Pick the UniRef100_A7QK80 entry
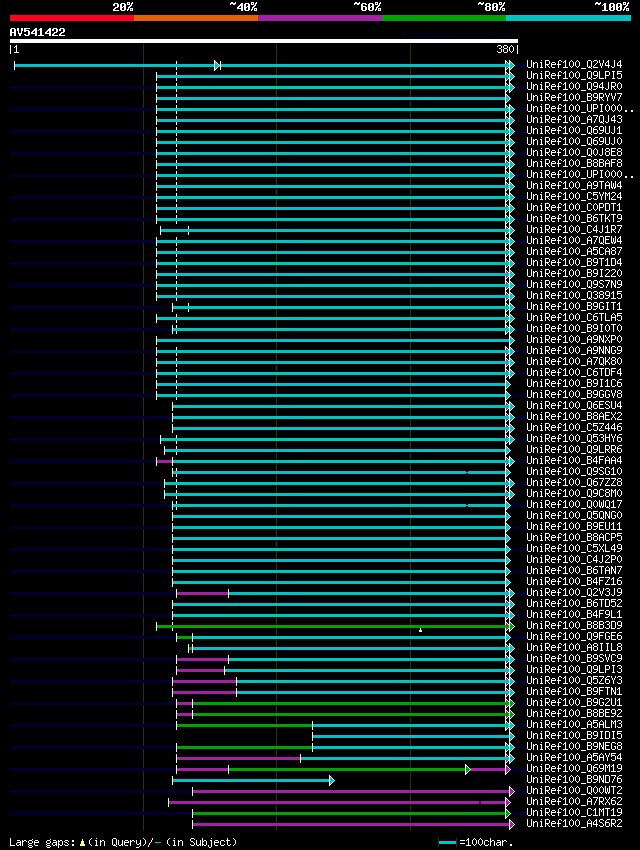Screen dimensions: 640x850 click(x=574, y=362)
